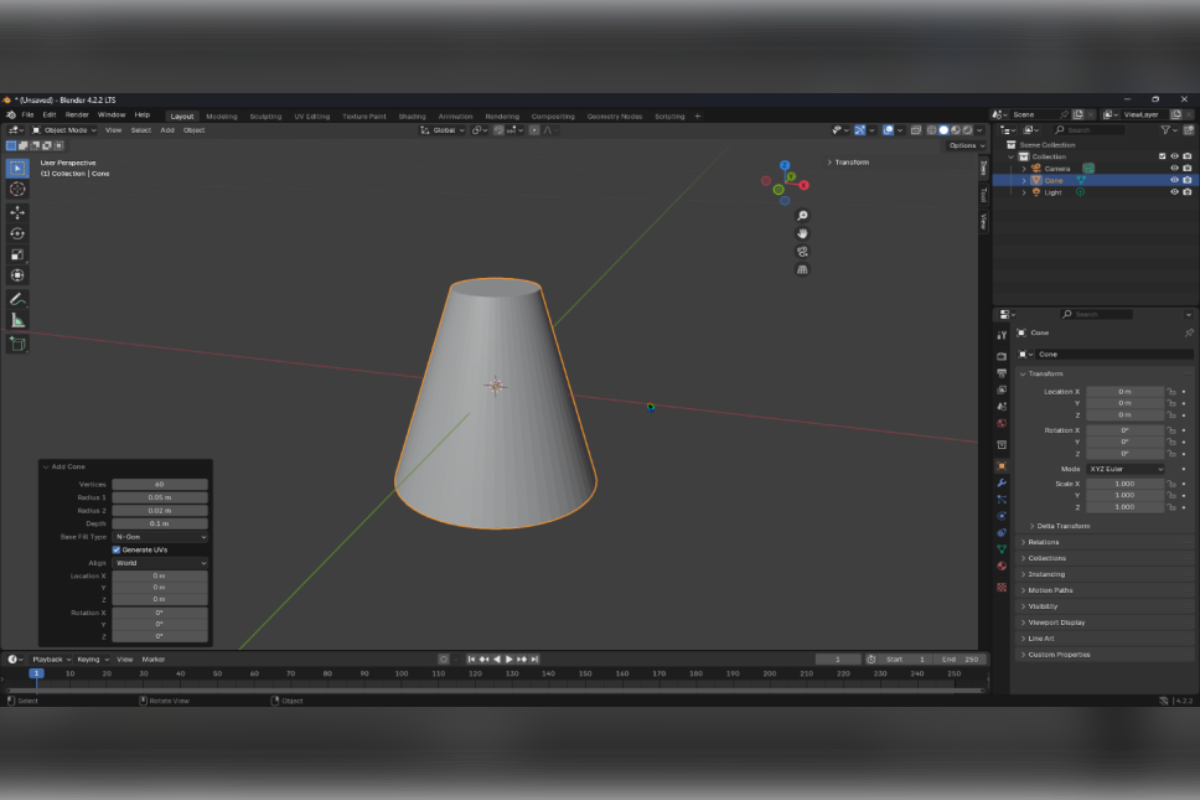Click the Location X field in Transform
1200x800 pixels.
1125,391
